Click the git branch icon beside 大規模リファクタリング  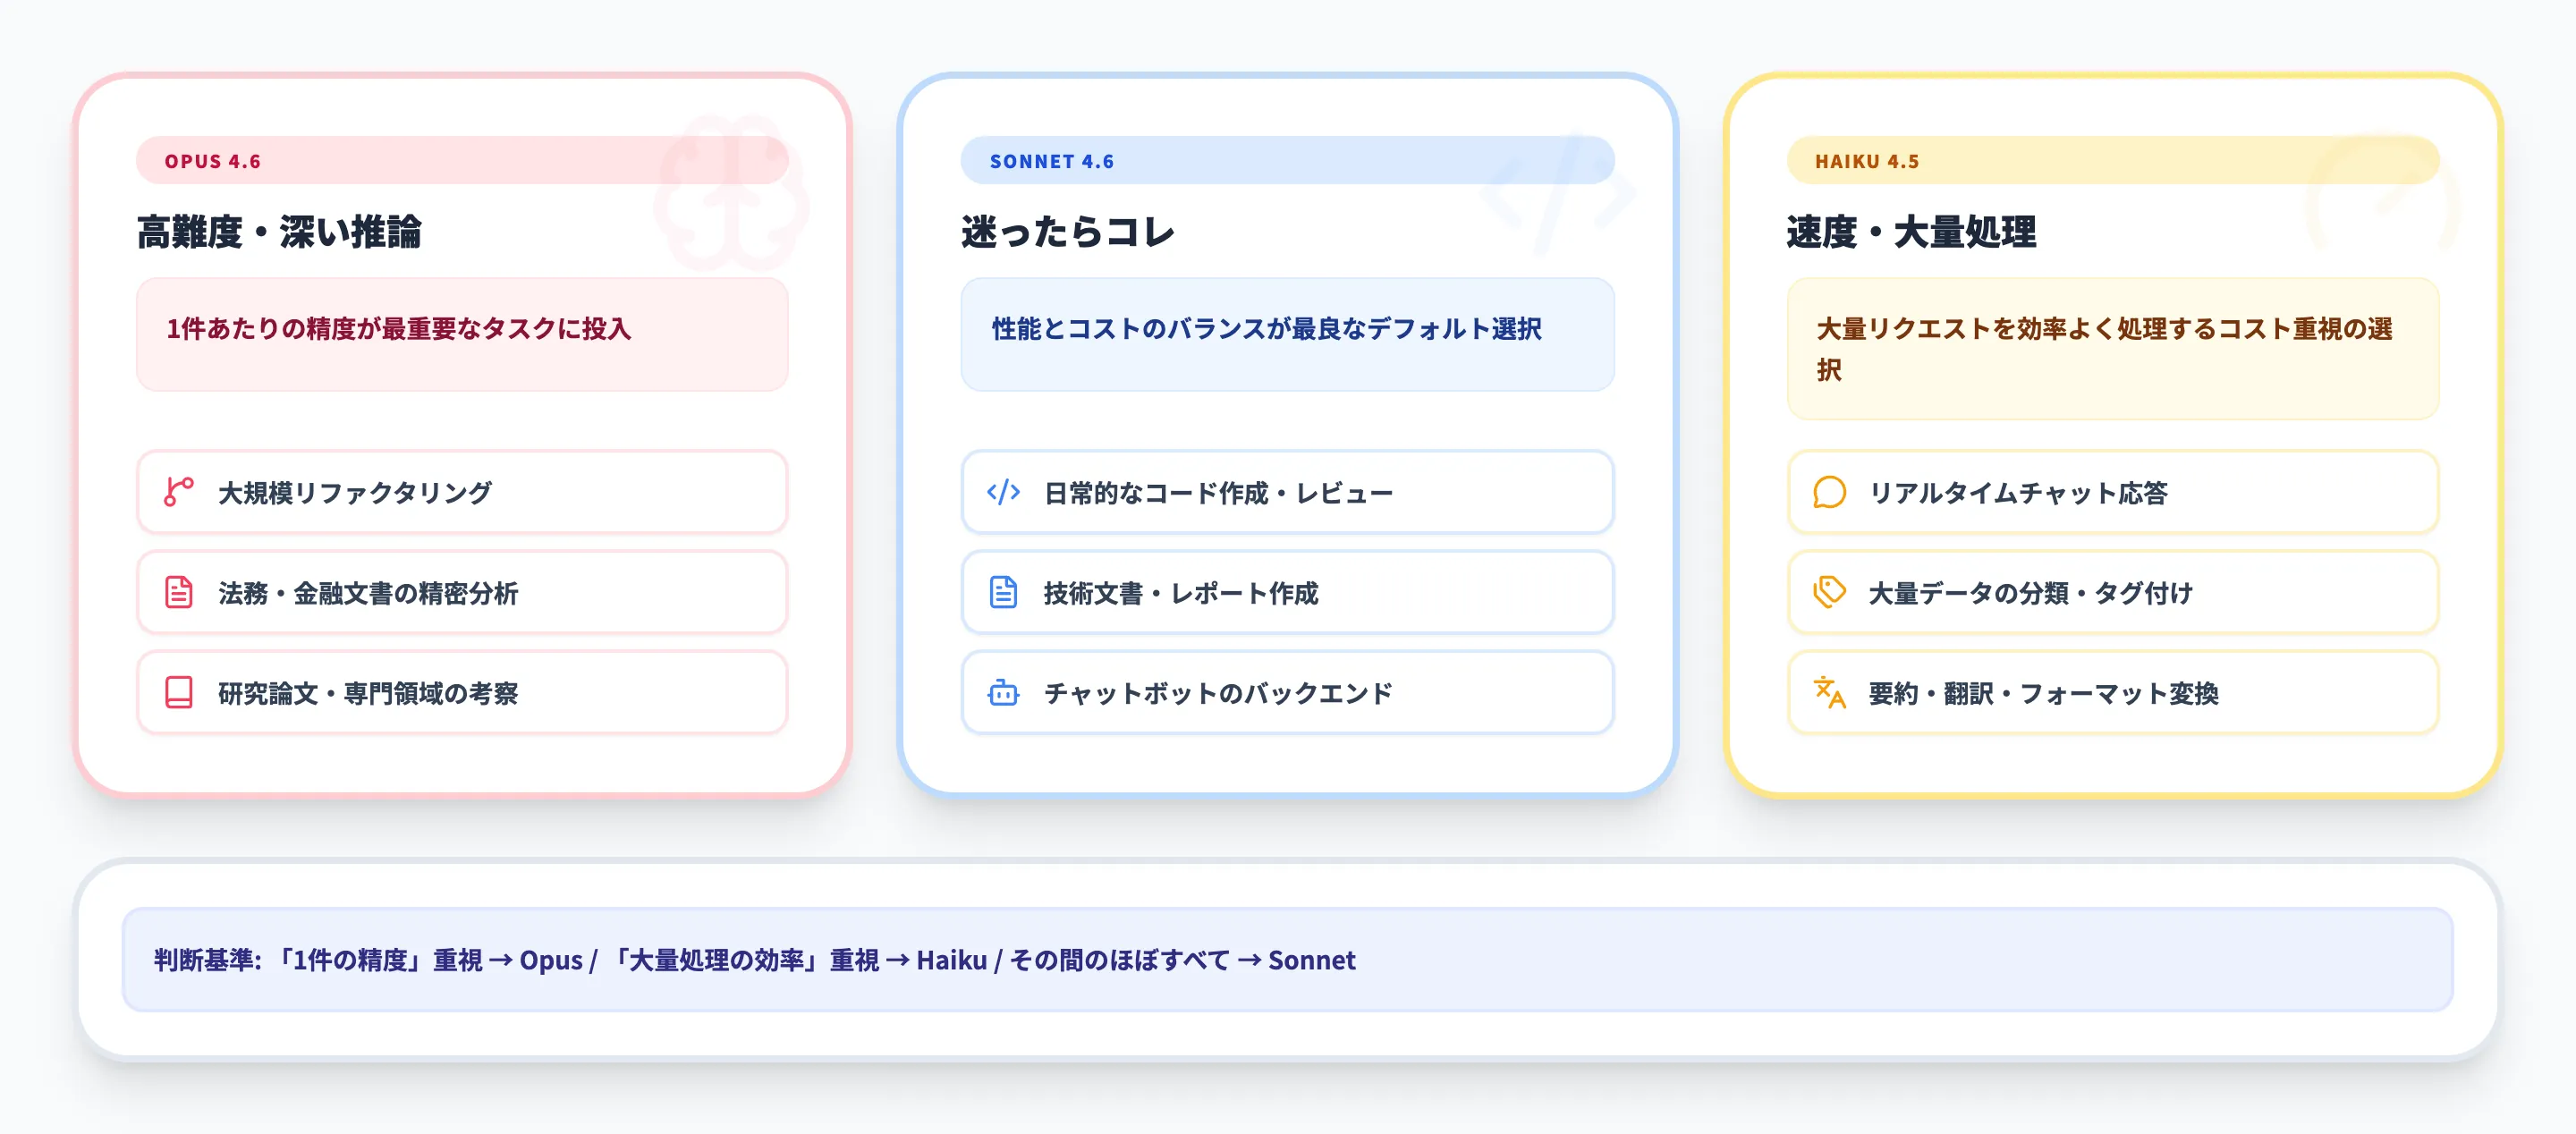(178, 492)
